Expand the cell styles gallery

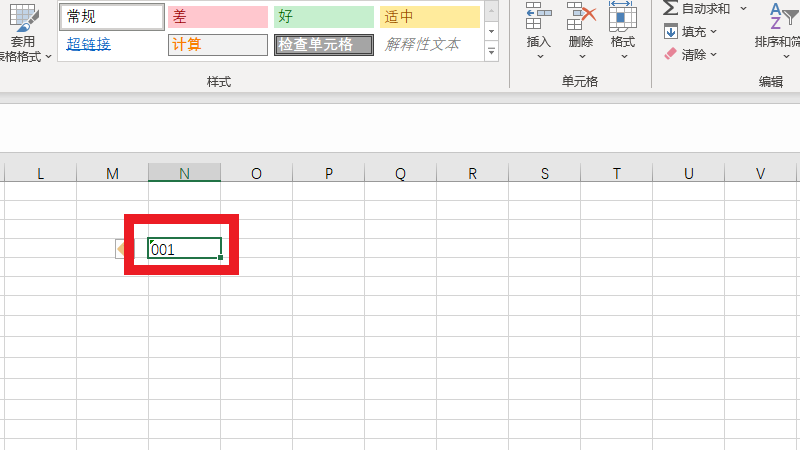coord(491,52)
